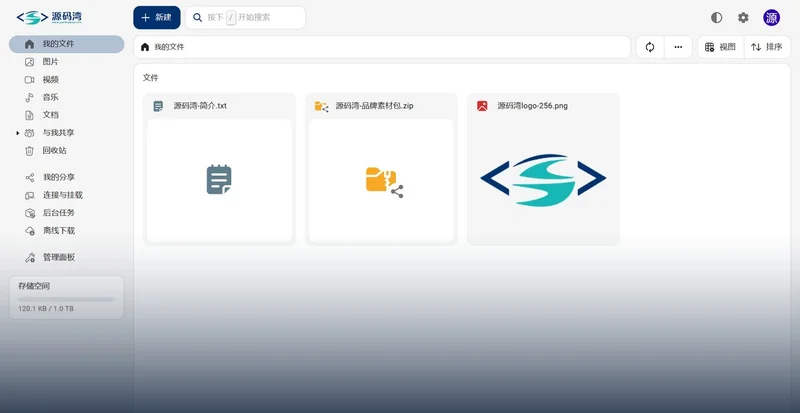Open the 源码湾-简介.txt preview thumbnail
This screenshot has height=413, width=800.
pos(219,180)
